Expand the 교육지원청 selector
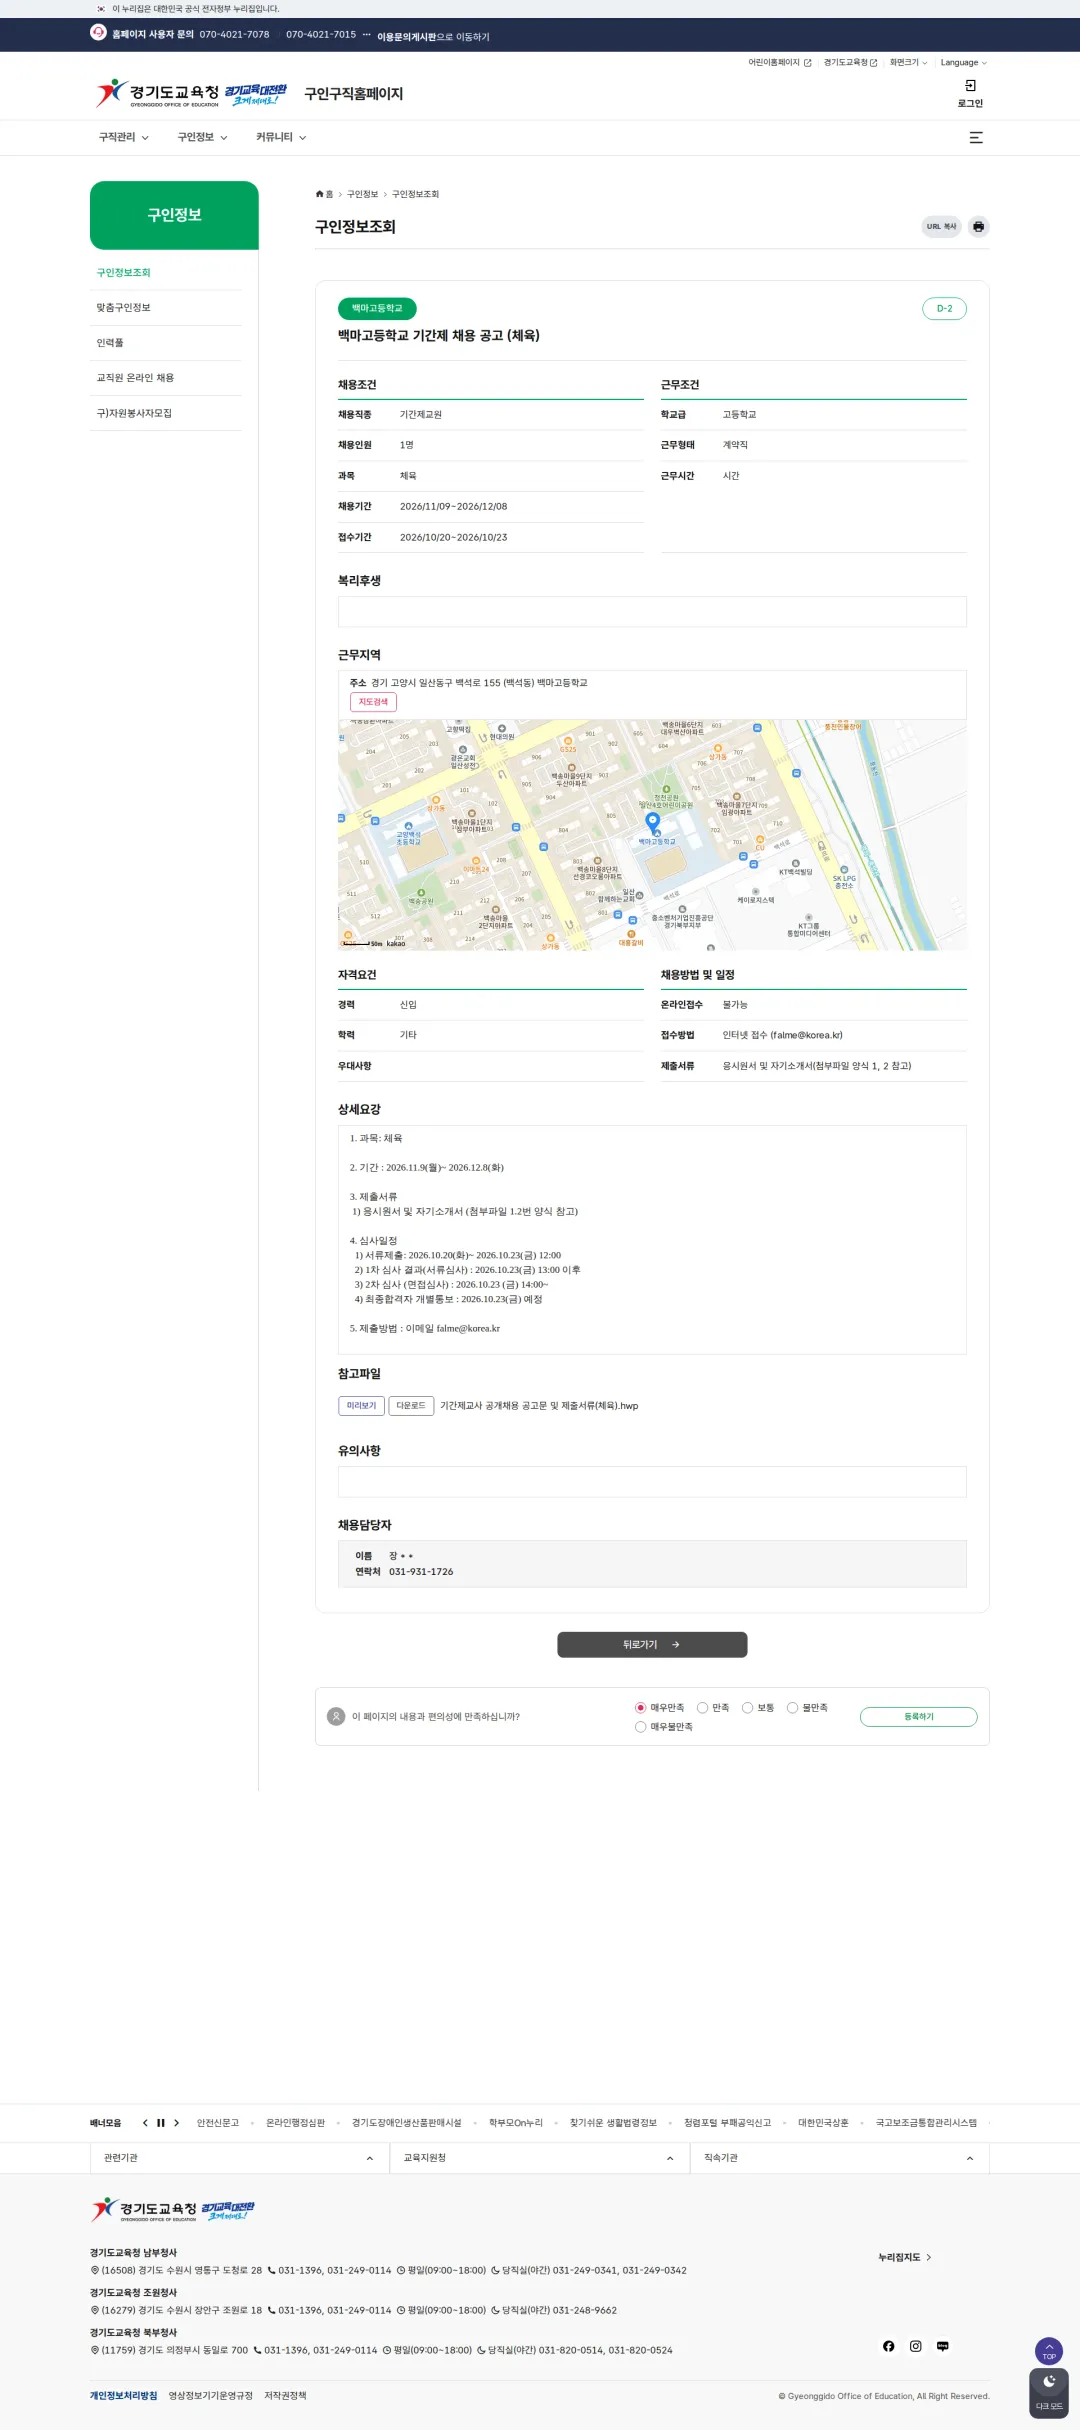1080x2430 pixels. (539, 2158)
